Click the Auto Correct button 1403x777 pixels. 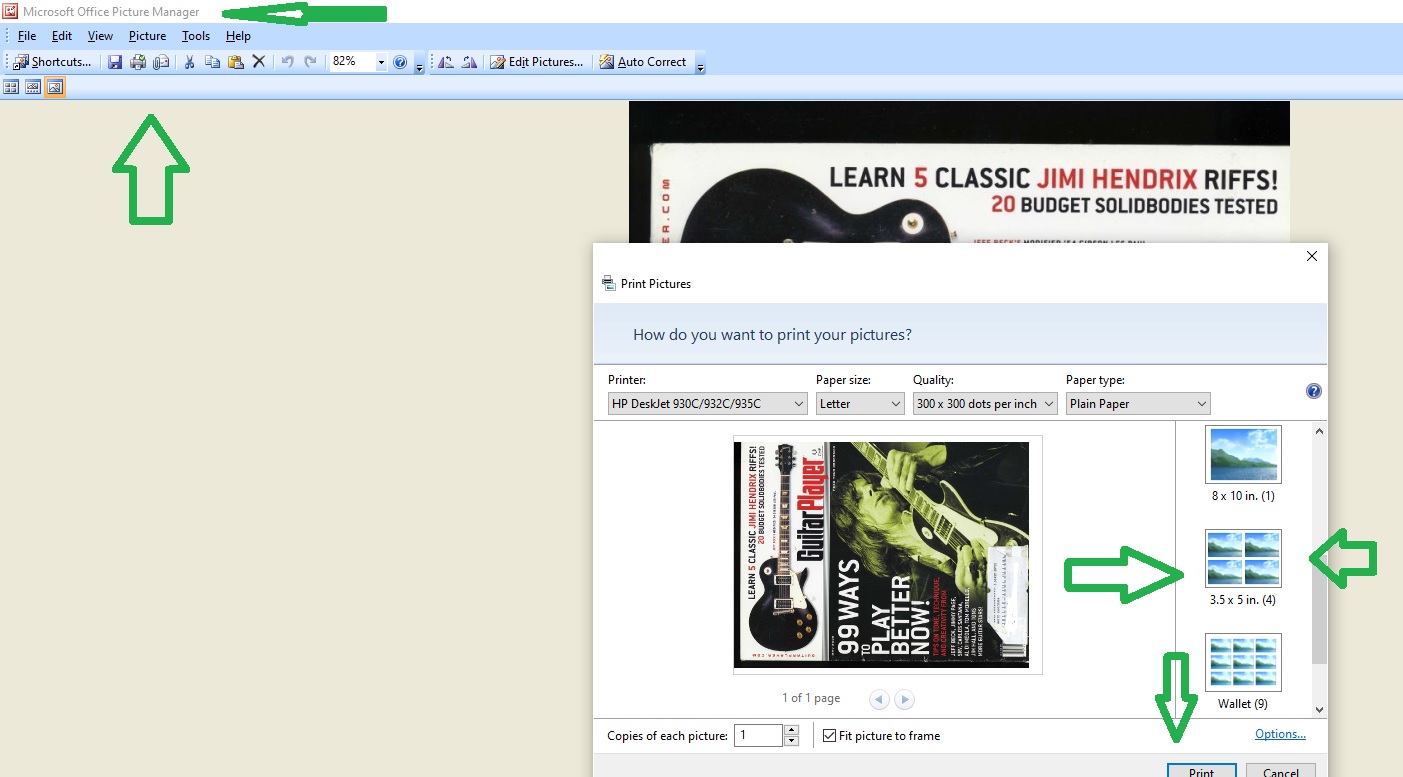[x=643, y=62]
